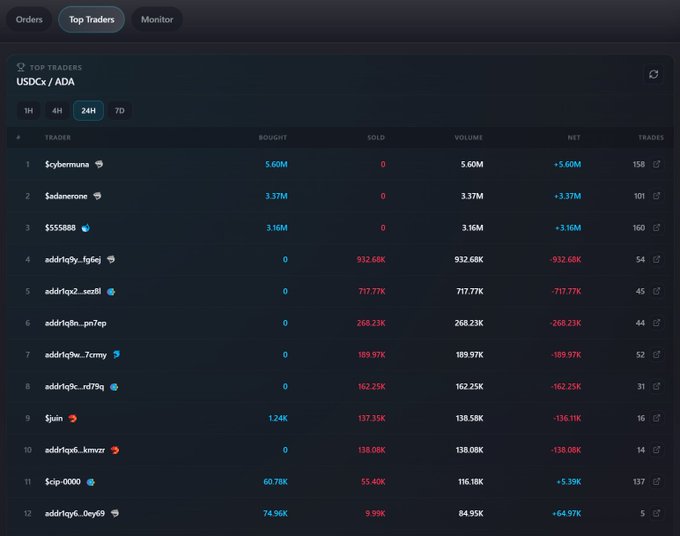Click volume value 116.18K

[x=471, y=482]
